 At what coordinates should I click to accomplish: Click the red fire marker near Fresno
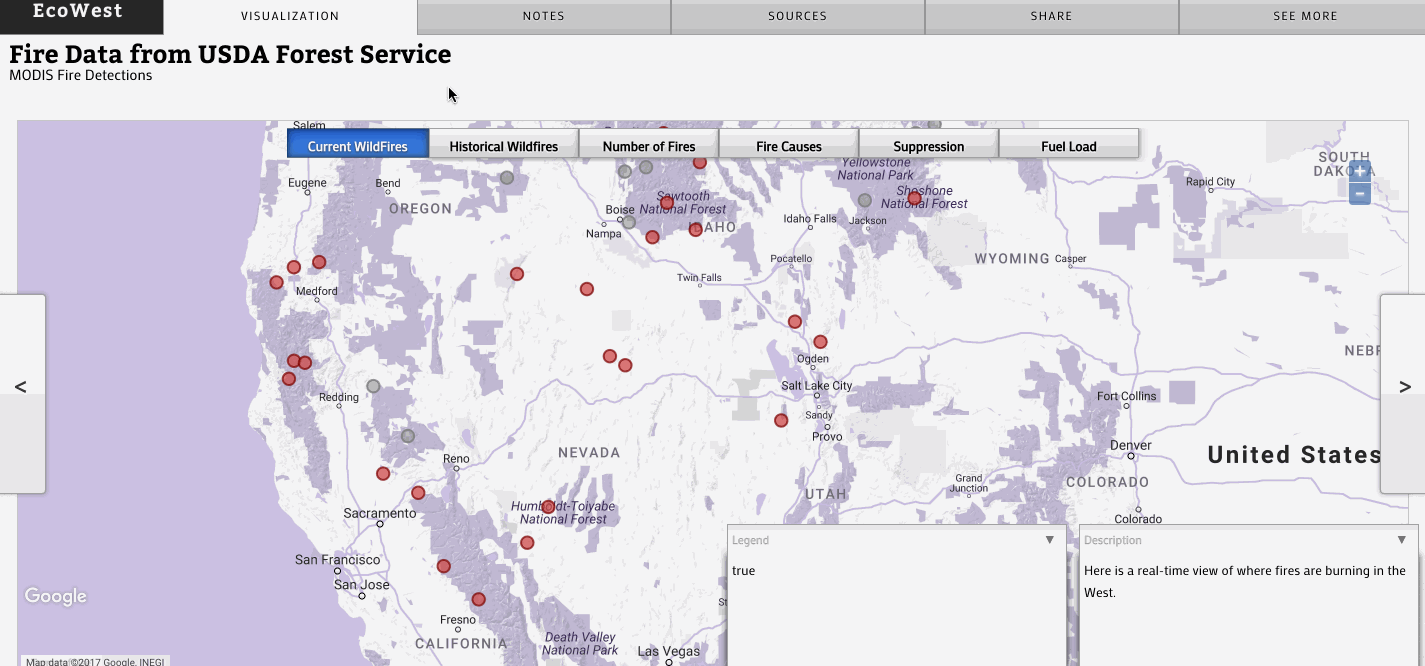(478, 600)
